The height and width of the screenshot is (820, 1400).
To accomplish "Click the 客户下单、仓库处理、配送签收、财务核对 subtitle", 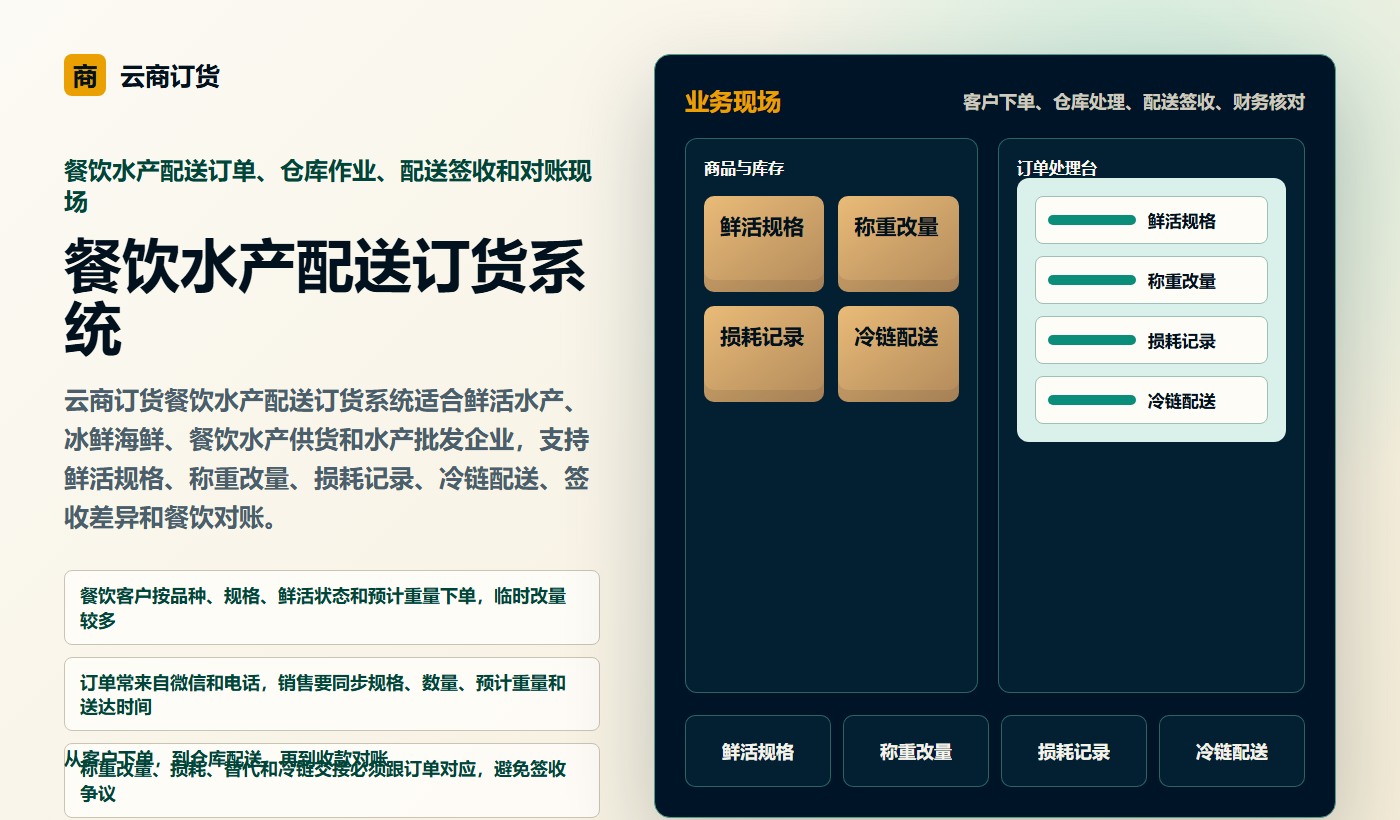I will tap(1134, 102).
